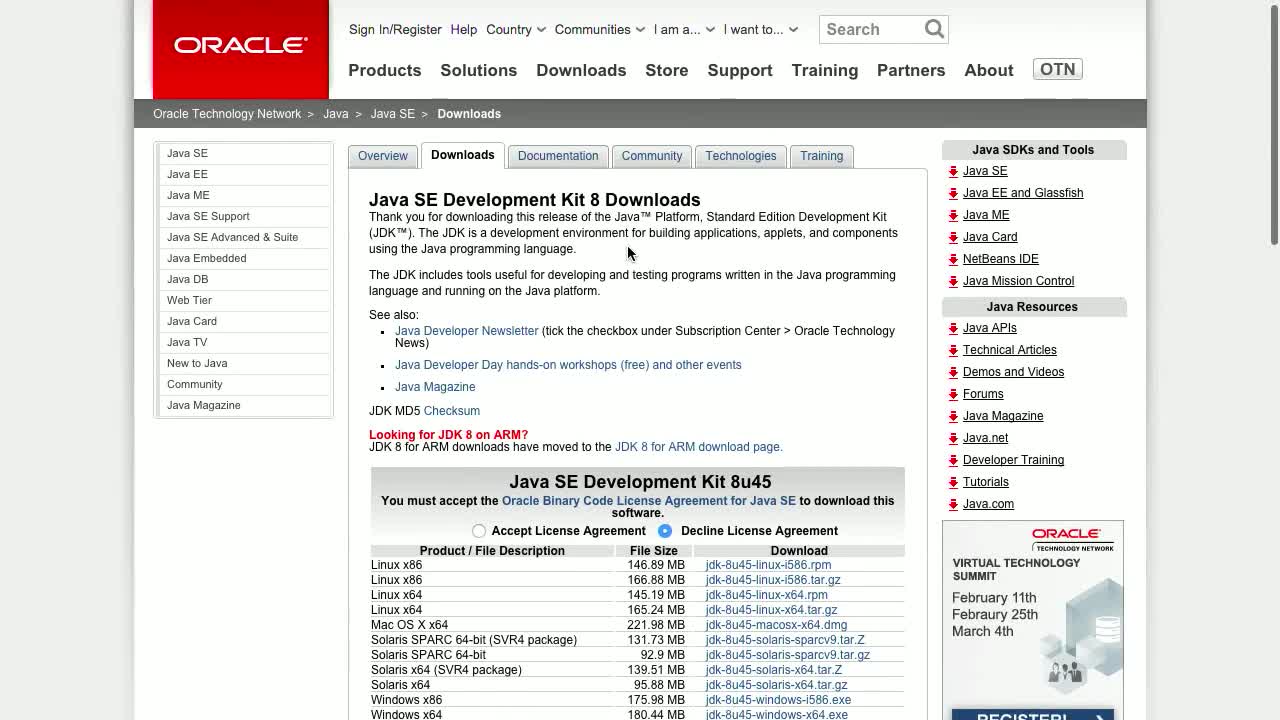Download jdk-8u45-windows-i586.exe
Viewport: 1280px width, 720px height.
pos(778,700)
